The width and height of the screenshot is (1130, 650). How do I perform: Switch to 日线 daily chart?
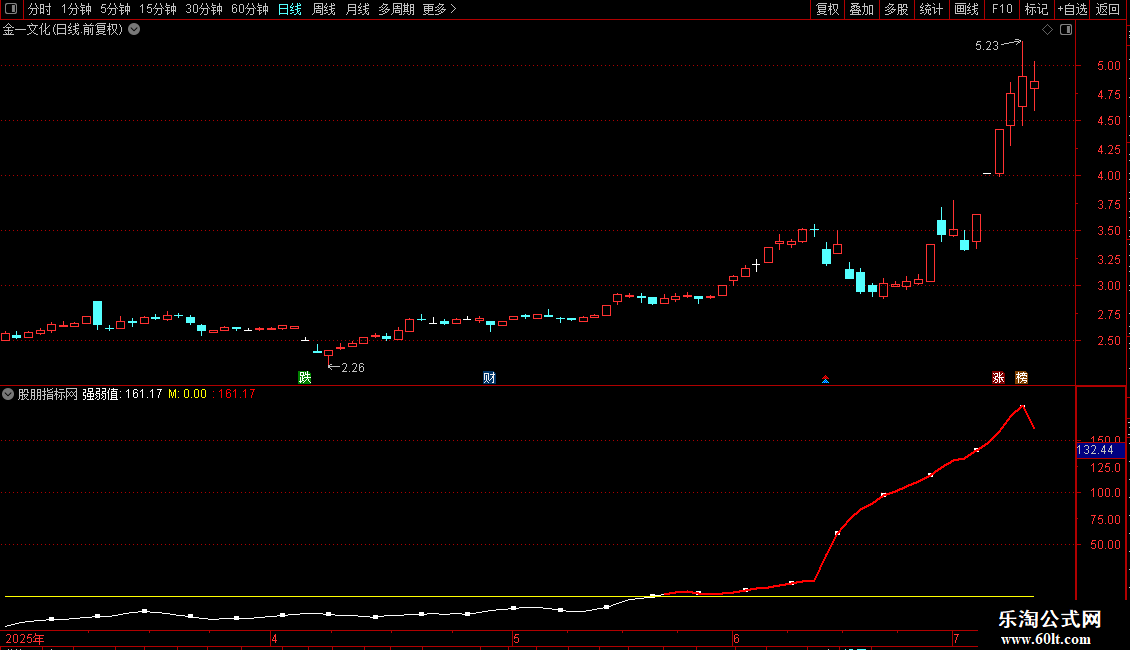[290, 9]
